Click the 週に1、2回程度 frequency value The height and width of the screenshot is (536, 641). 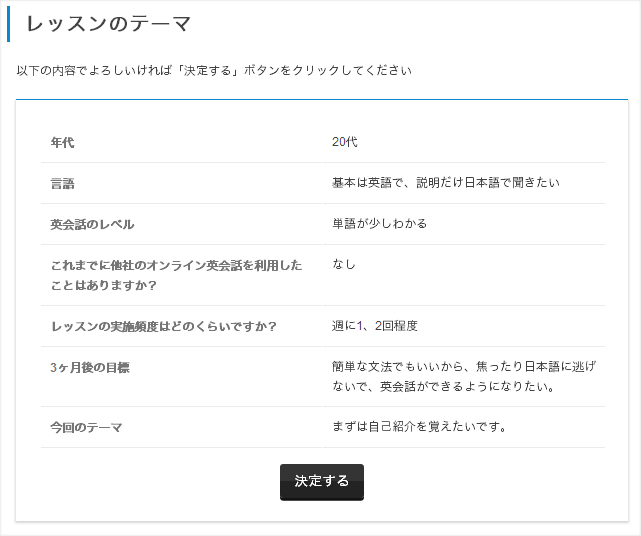(x=374, y=326)
